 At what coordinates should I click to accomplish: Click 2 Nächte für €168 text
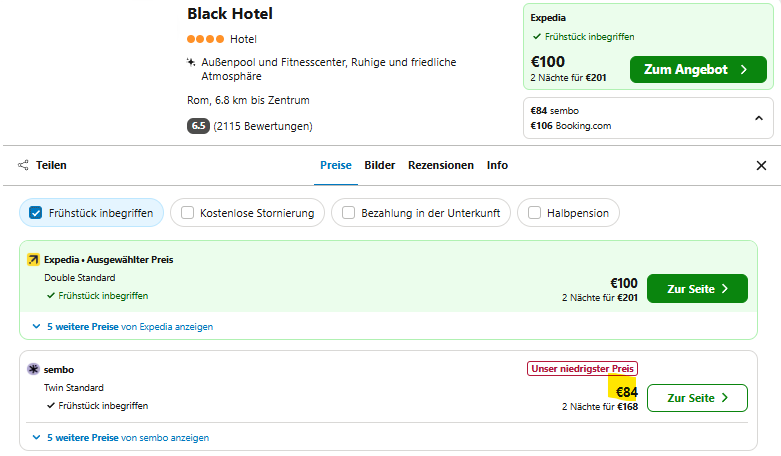click(600, 407)
